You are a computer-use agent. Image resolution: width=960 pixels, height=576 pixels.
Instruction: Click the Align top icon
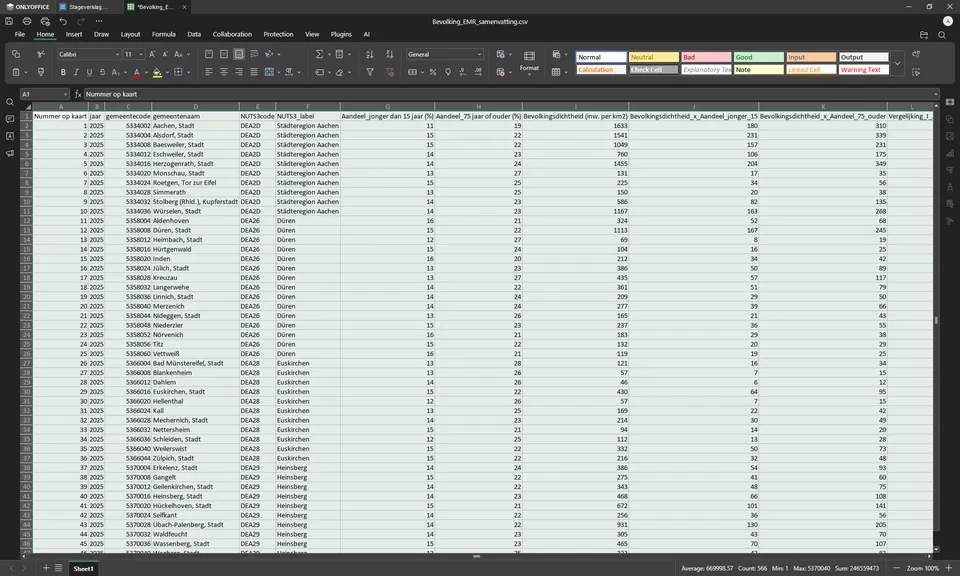pyautogui.click(x=209, y=54)
